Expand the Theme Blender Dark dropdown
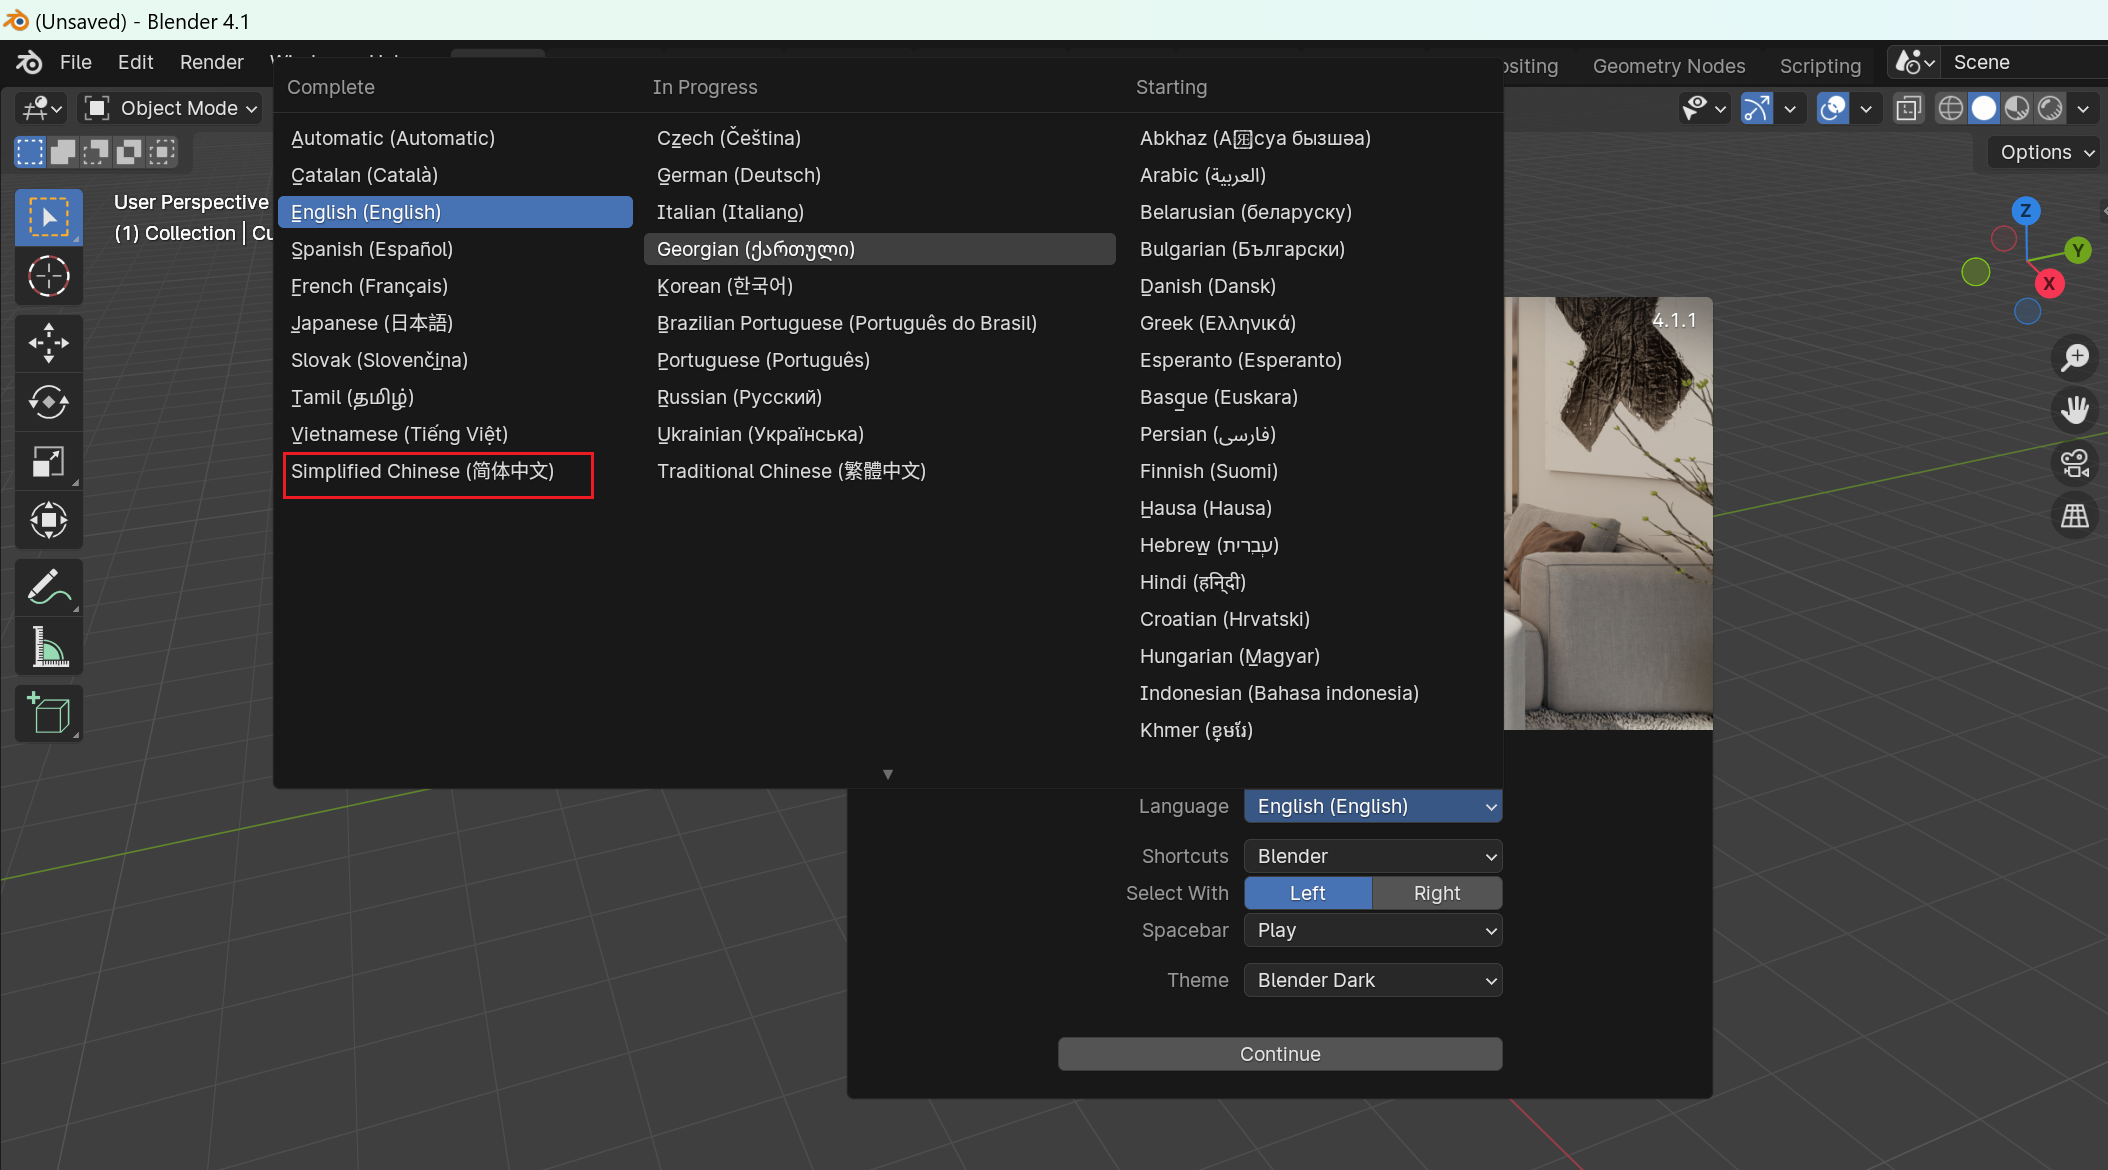Image resolution: width=2108 pixels, height=1170 pixels. (1372, 980)
